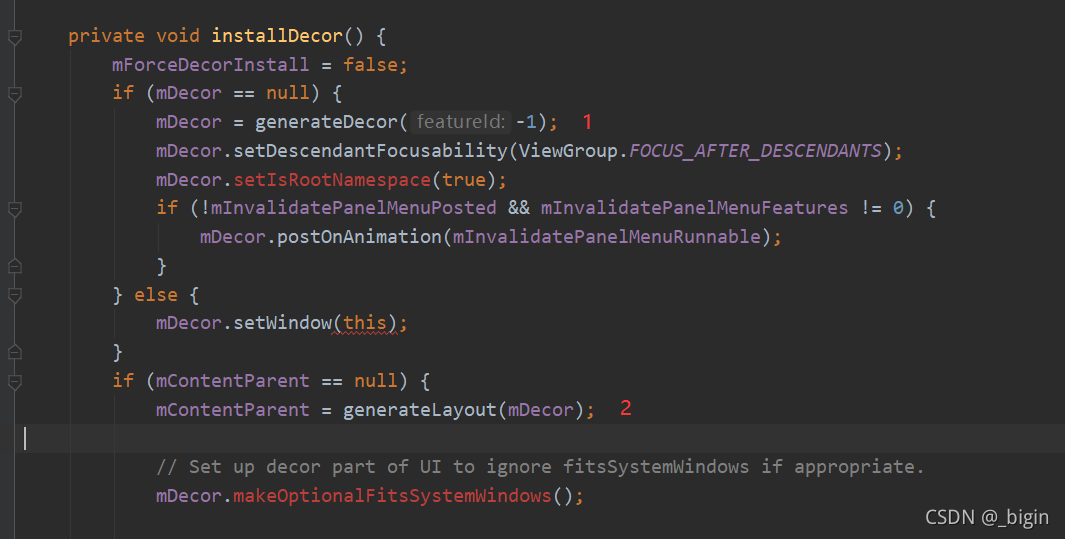Click the 'private' keyword
Viewport: 1065px width, 539px height.
click(106, 36)
